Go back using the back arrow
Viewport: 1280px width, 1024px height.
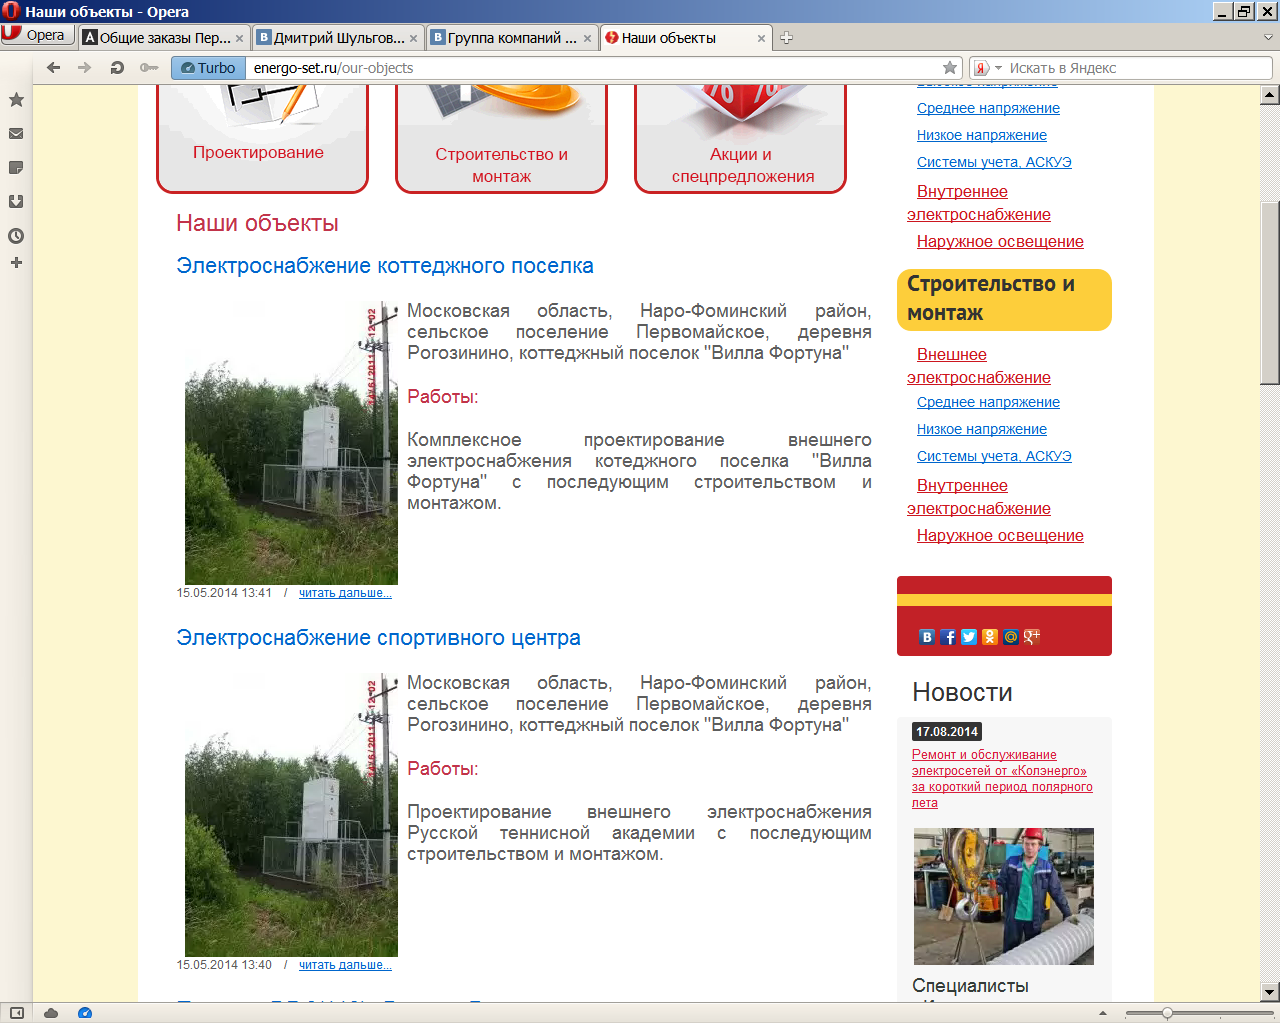click(x=54, y=68)
